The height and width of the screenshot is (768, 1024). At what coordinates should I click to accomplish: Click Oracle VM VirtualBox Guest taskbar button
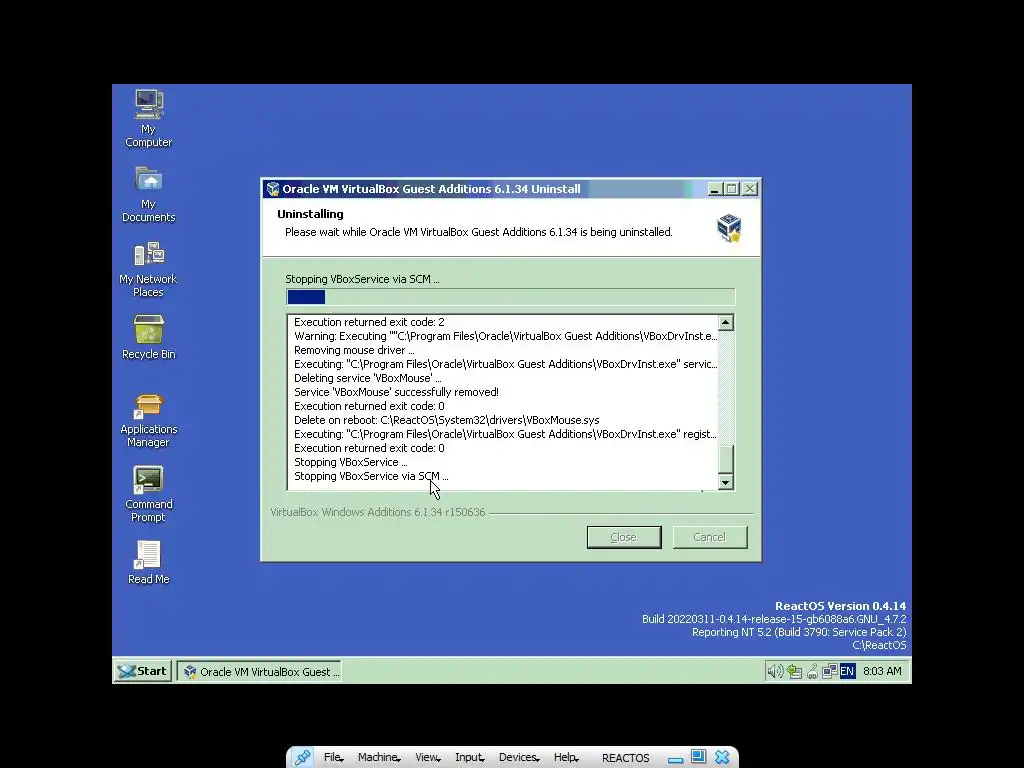260,672
